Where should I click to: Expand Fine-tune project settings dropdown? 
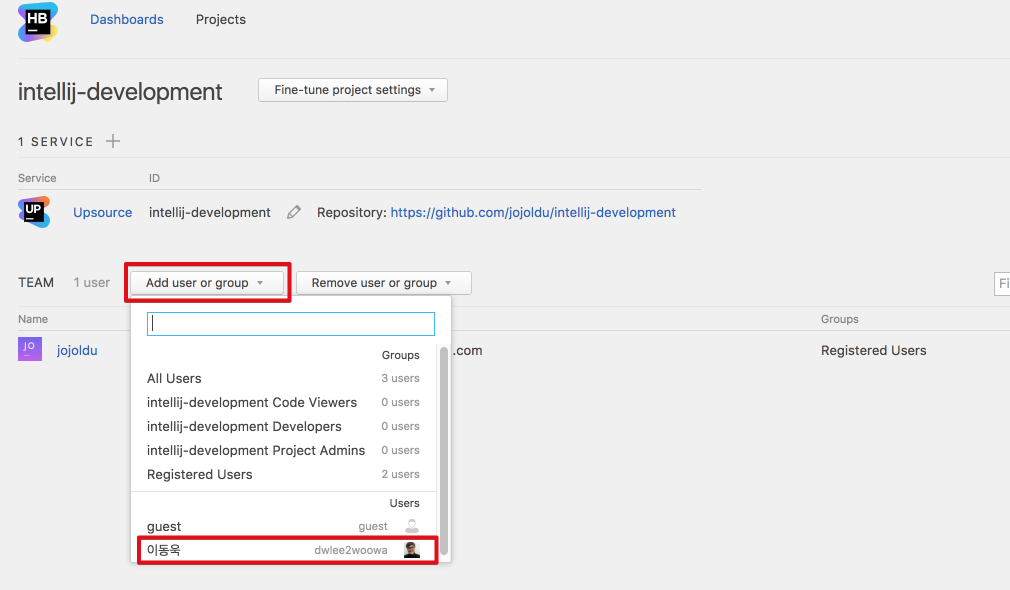click(x=353, y=90)
